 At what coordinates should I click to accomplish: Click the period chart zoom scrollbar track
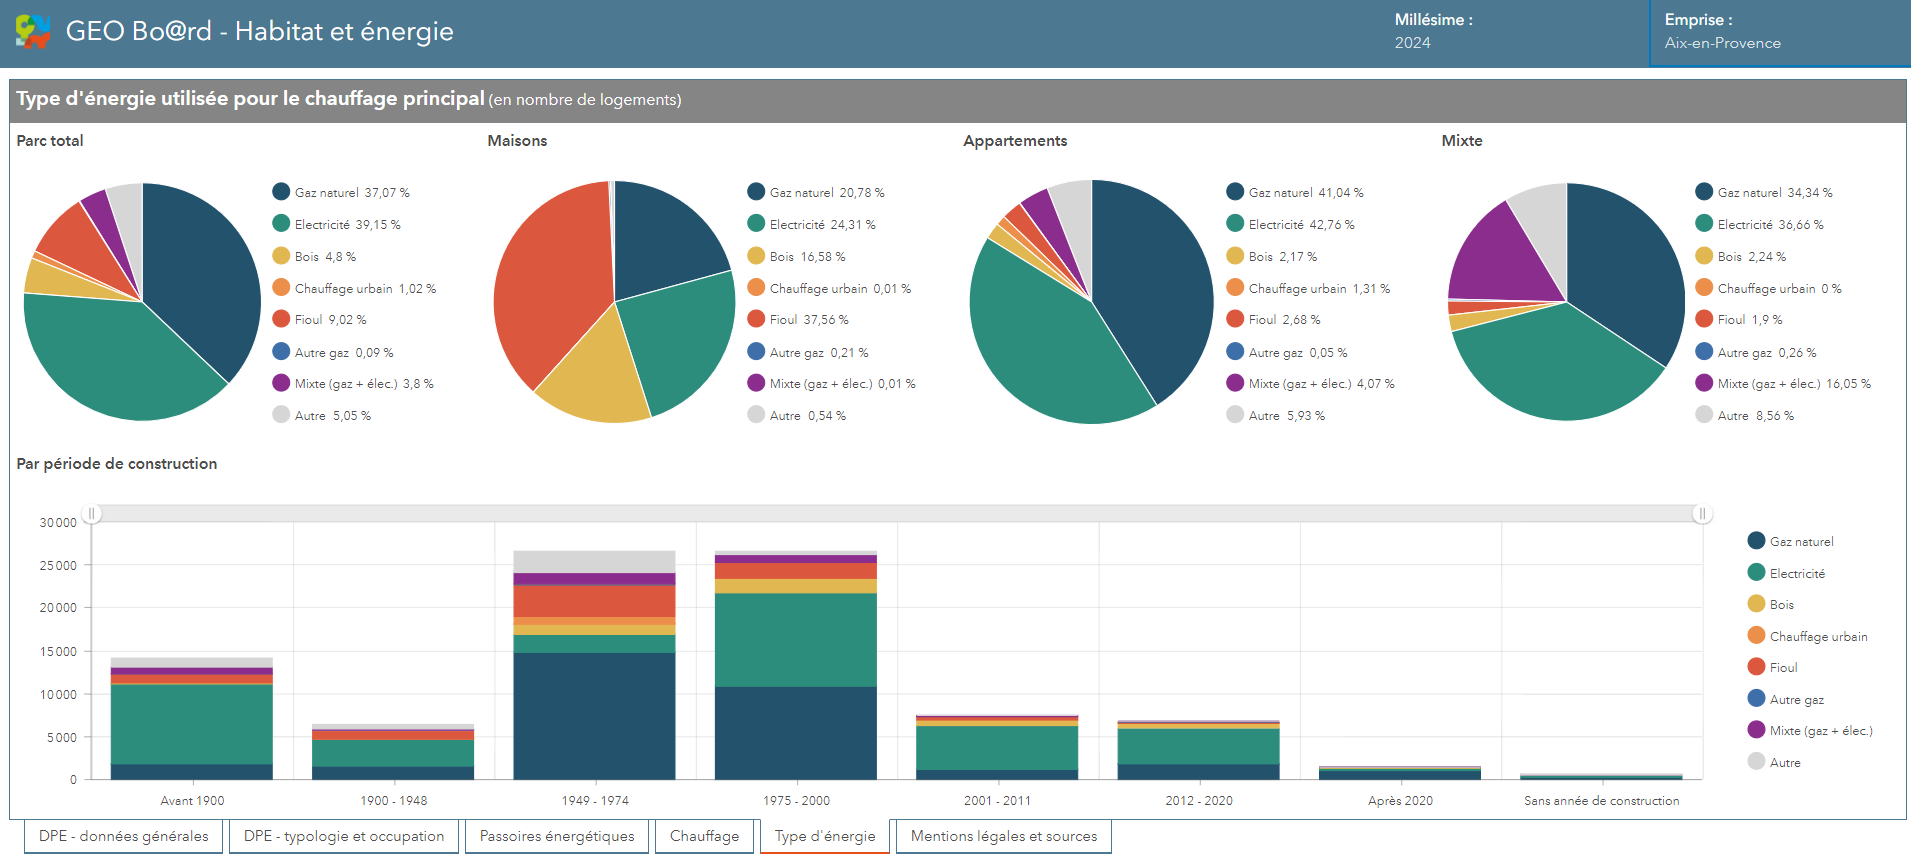coord(897,514)
